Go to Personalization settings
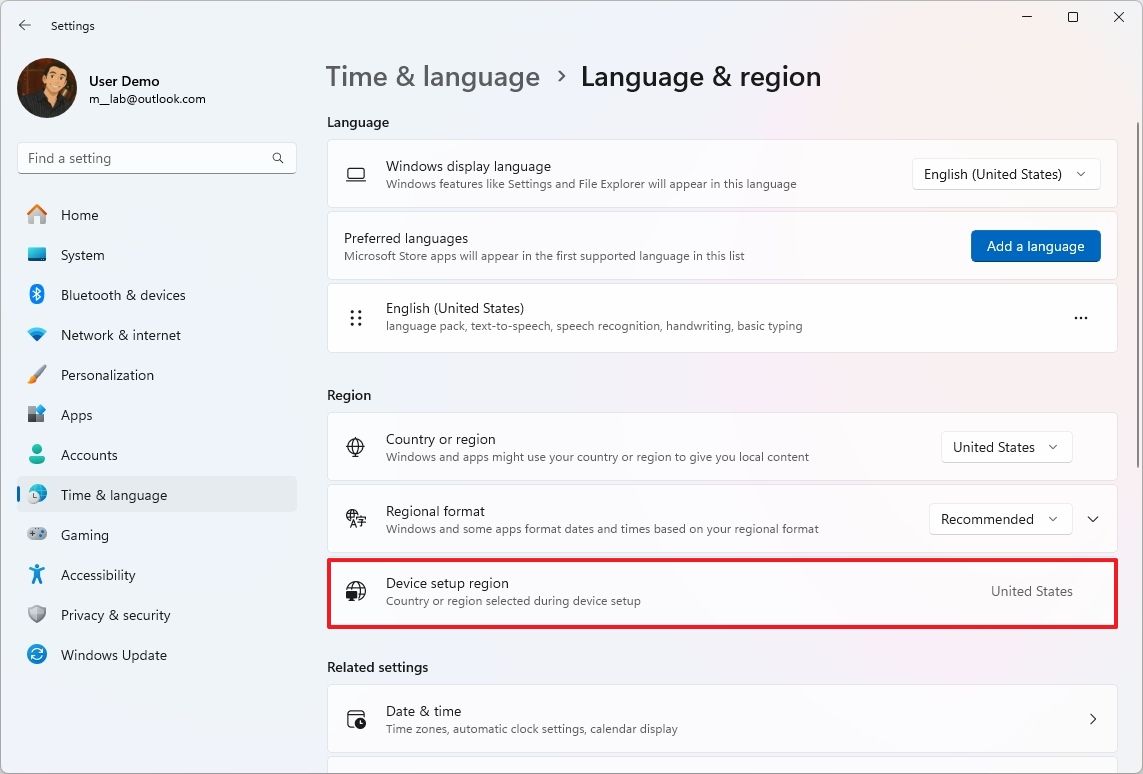 (x=107, y=375)
